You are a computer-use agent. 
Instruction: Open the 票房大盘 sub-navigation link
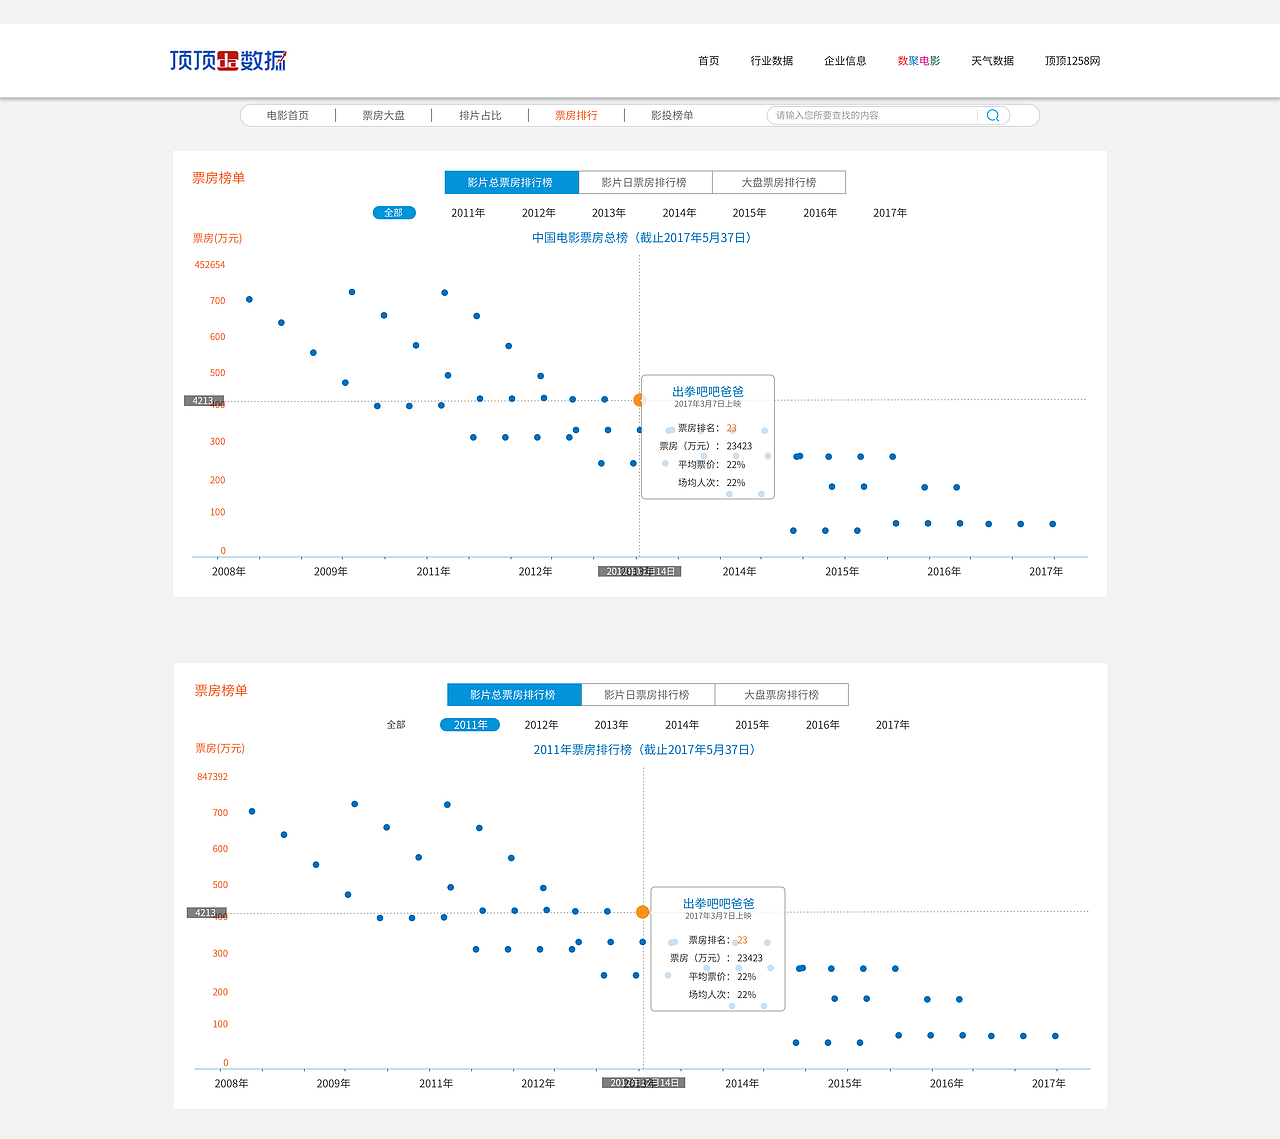(x=384, y=116)
